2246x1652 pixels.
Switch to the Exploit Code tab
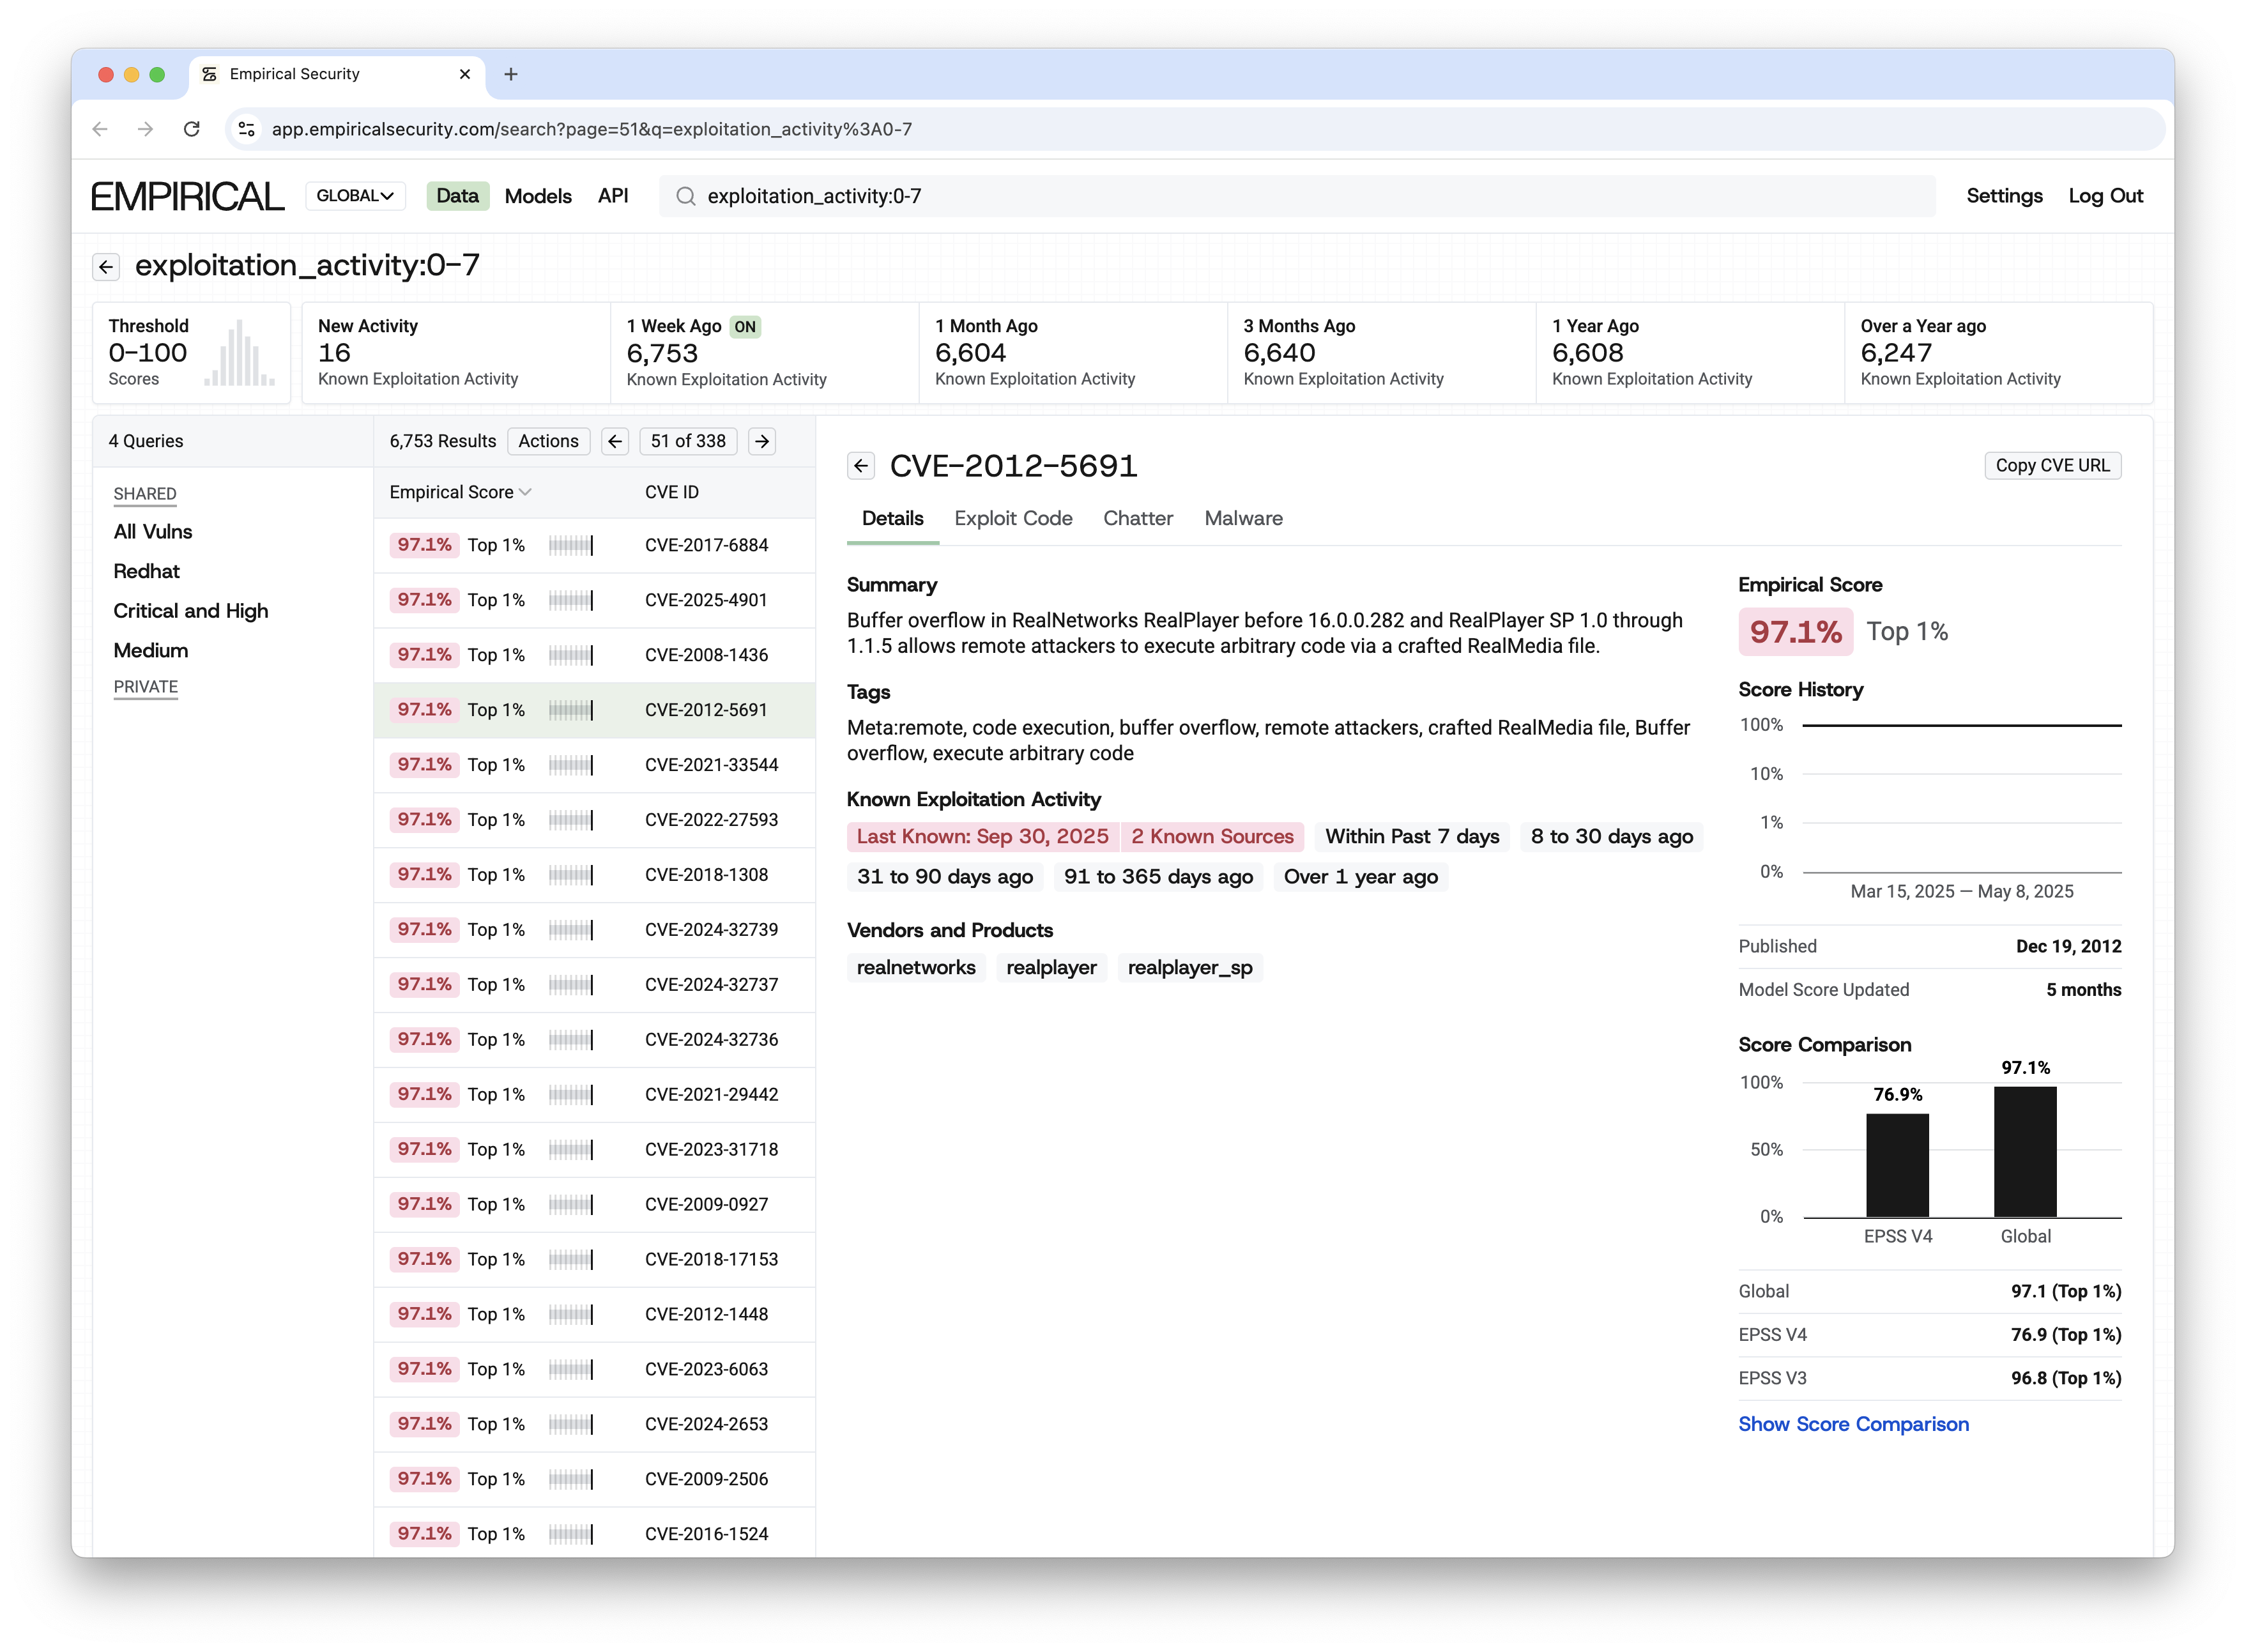click(x=1013, y=518)
